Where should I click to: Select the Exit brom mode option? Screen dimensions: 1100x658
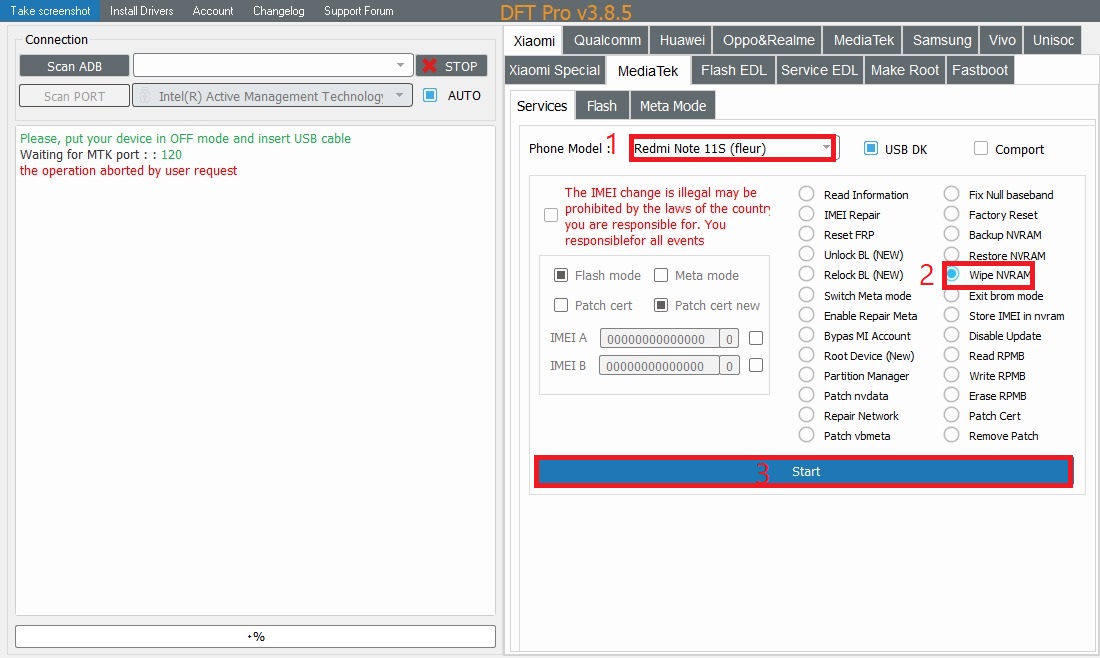click(x=951, y=295)
